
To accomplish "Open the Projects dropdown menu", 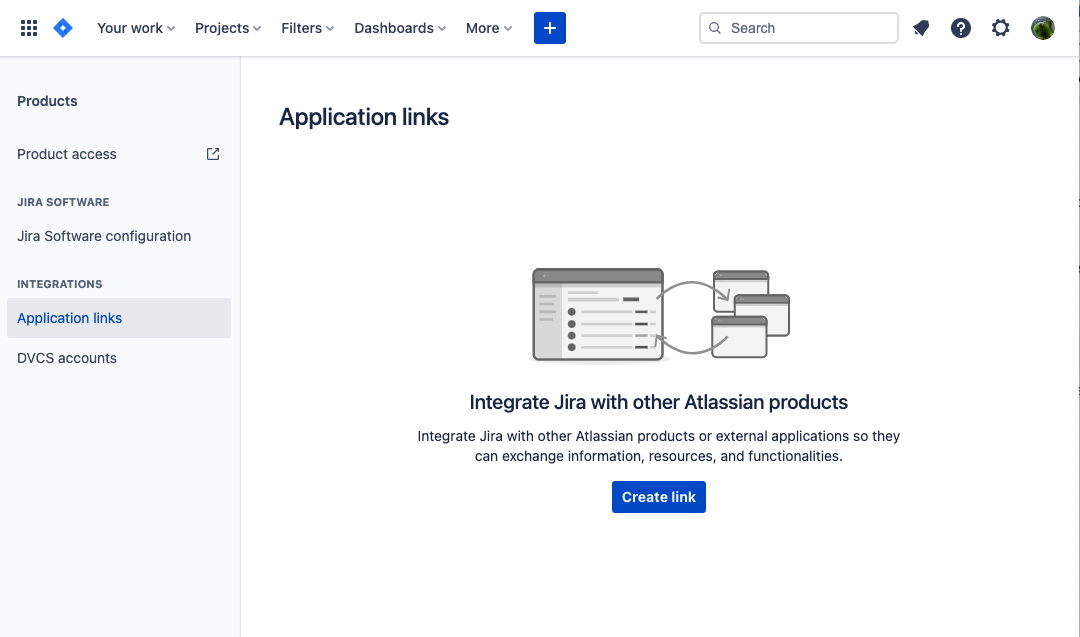I will coord(227,27).
